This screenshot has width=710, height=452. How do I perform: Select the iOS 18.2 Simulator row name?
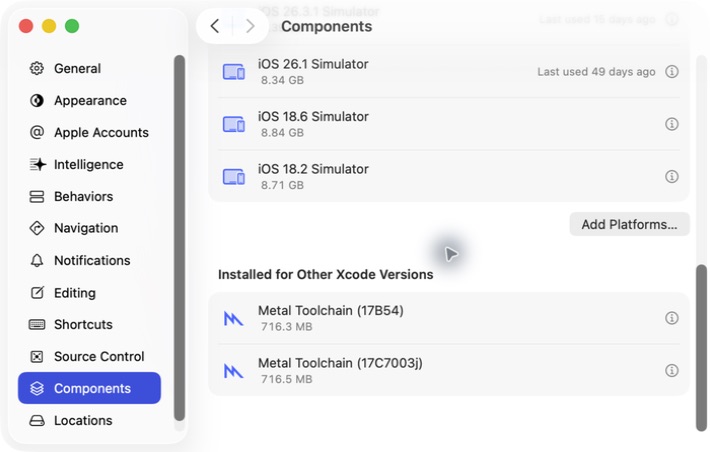[313, 169]
